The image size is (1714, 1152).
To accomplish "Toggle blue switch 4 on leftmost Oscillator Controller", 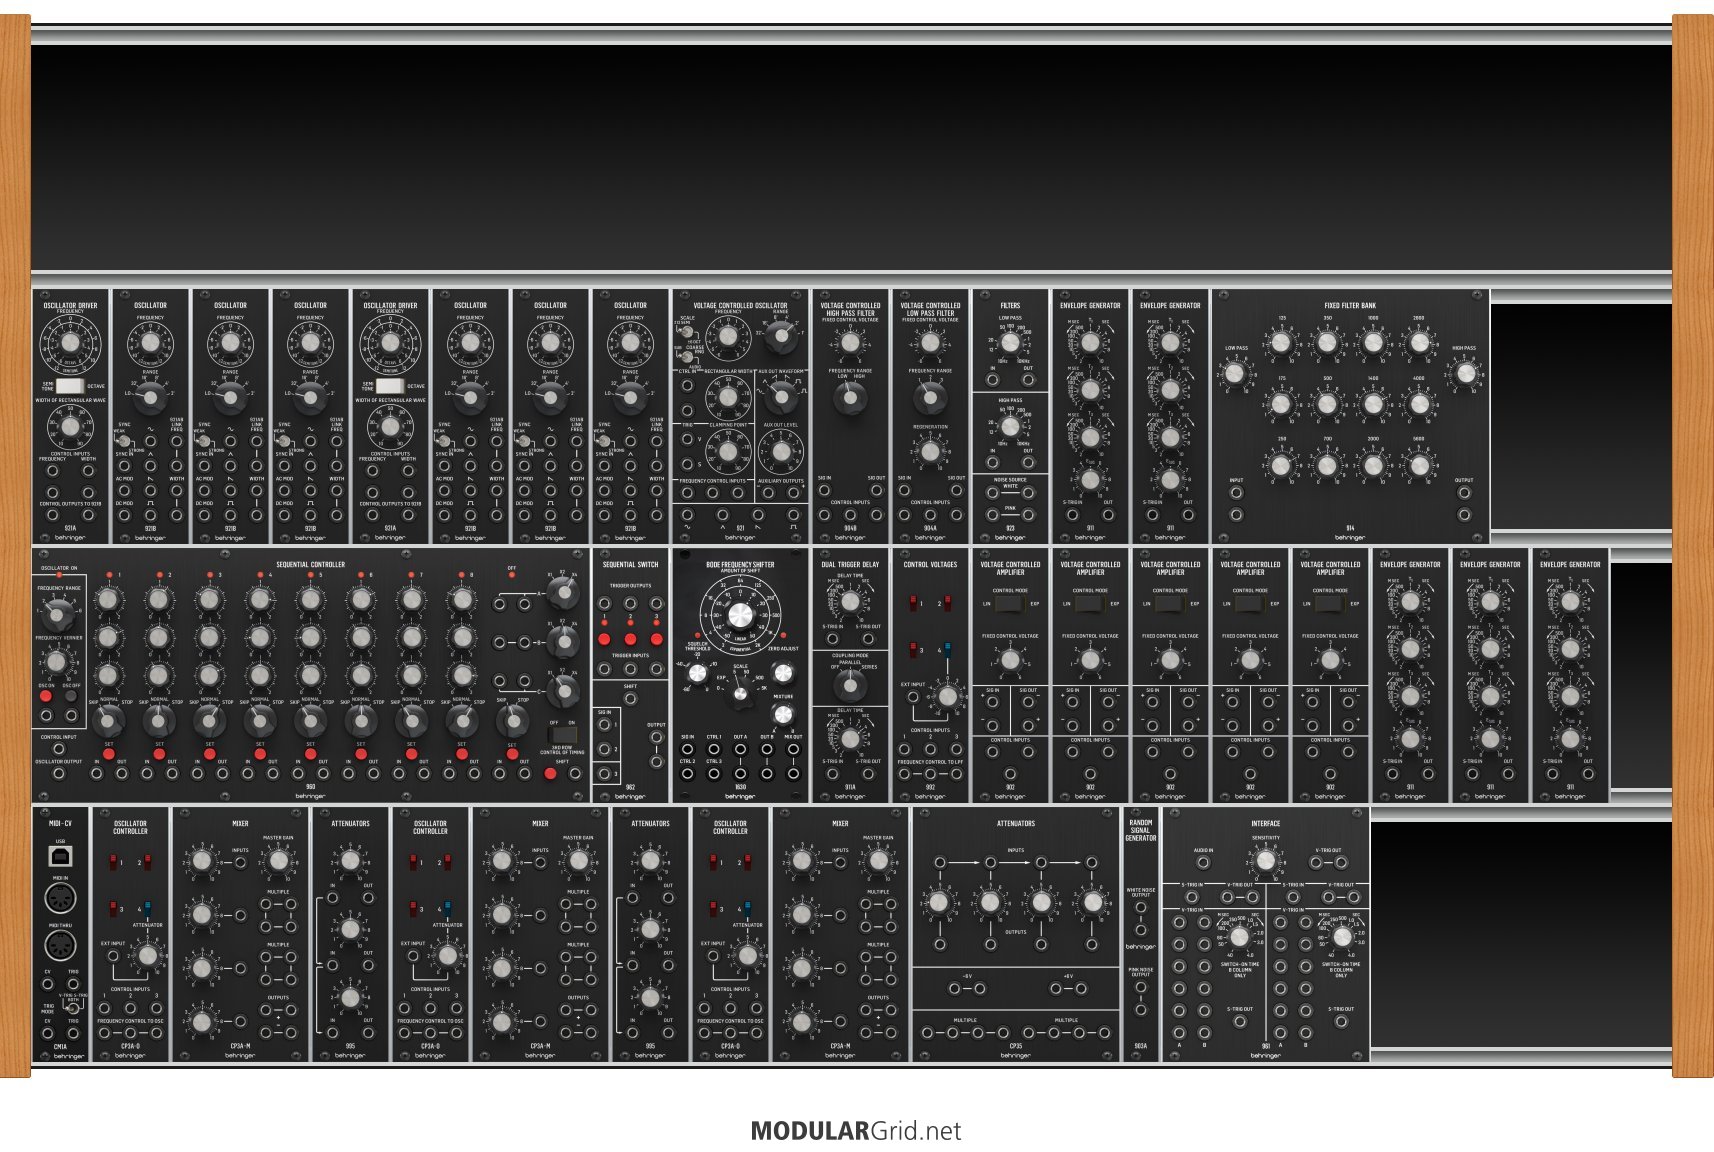I will click(147, 908).
